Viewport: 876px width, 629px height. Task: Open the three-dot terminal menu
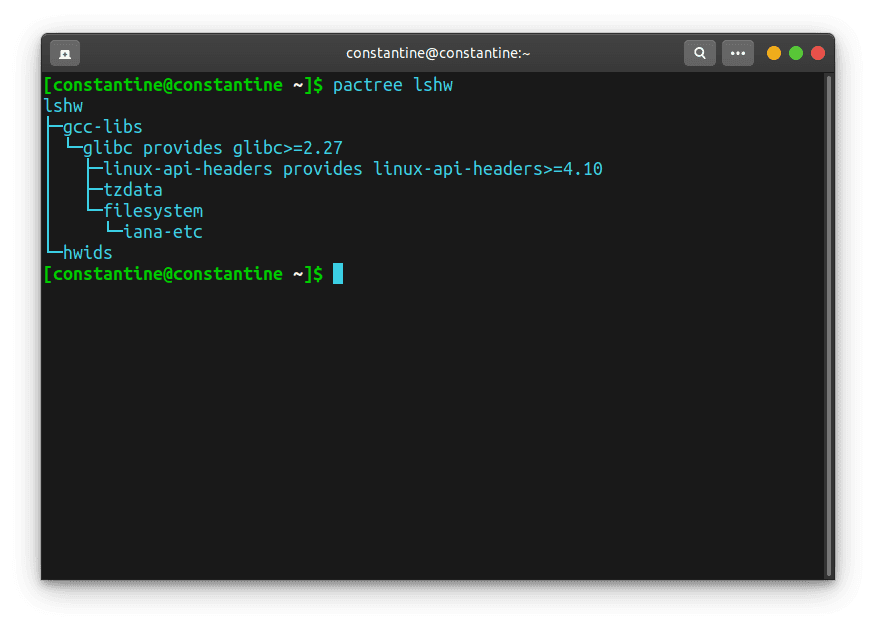click(738, 53)
